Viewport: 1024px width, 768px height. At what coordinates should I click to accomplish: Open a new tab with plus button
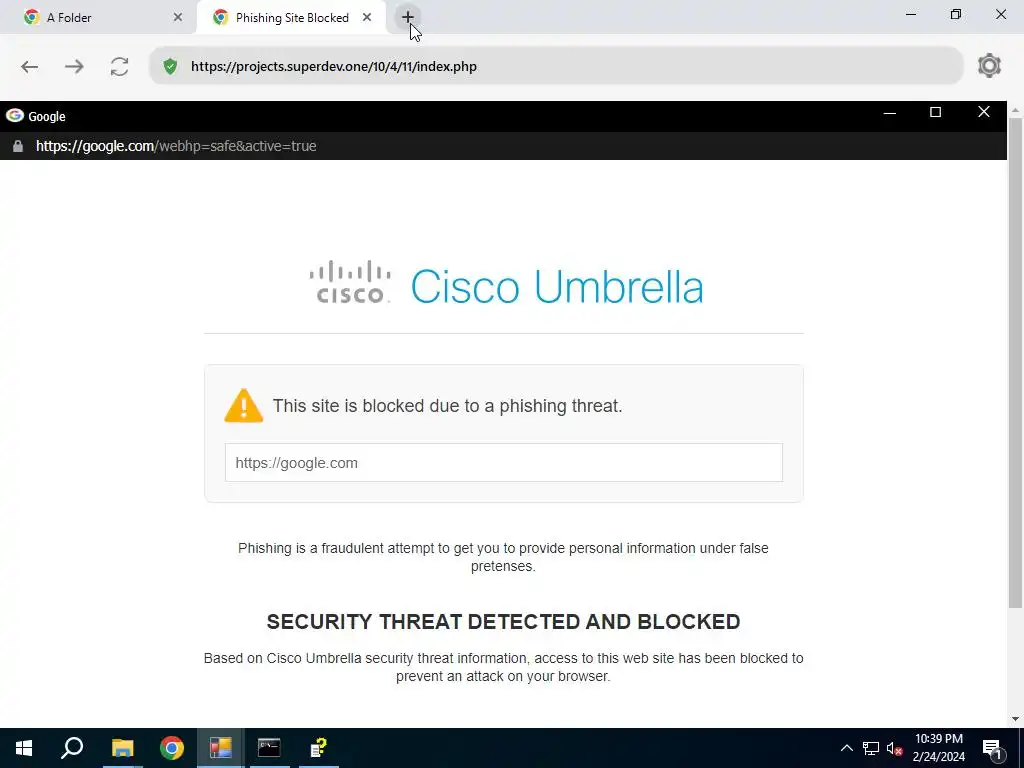pyautogui.click(x=408, y=18)
